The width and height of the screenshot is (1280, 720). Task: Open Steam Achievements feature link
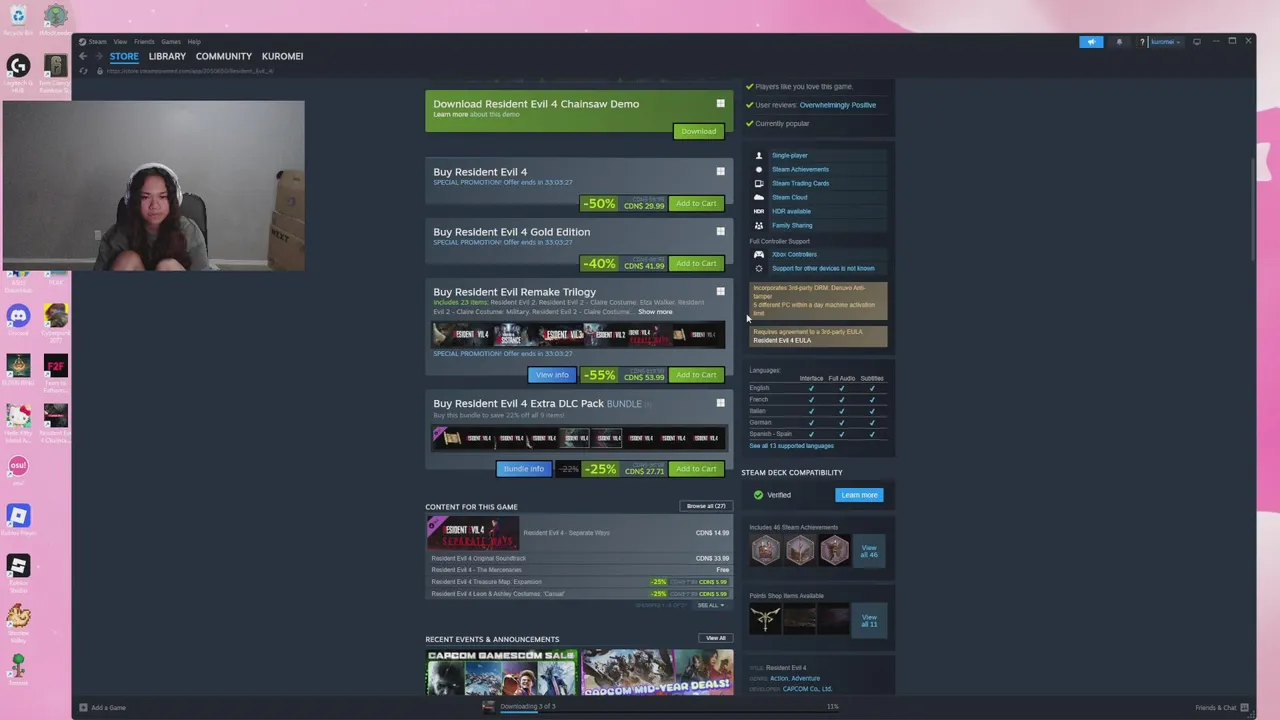pyautogui.click(x=800, y=170)
